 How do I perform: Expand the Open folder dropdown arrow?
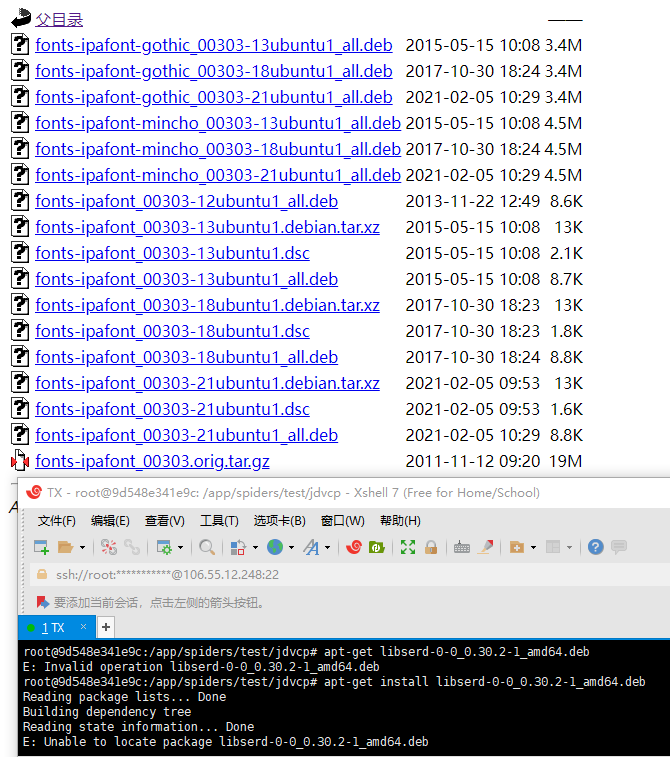pos(83,547)
